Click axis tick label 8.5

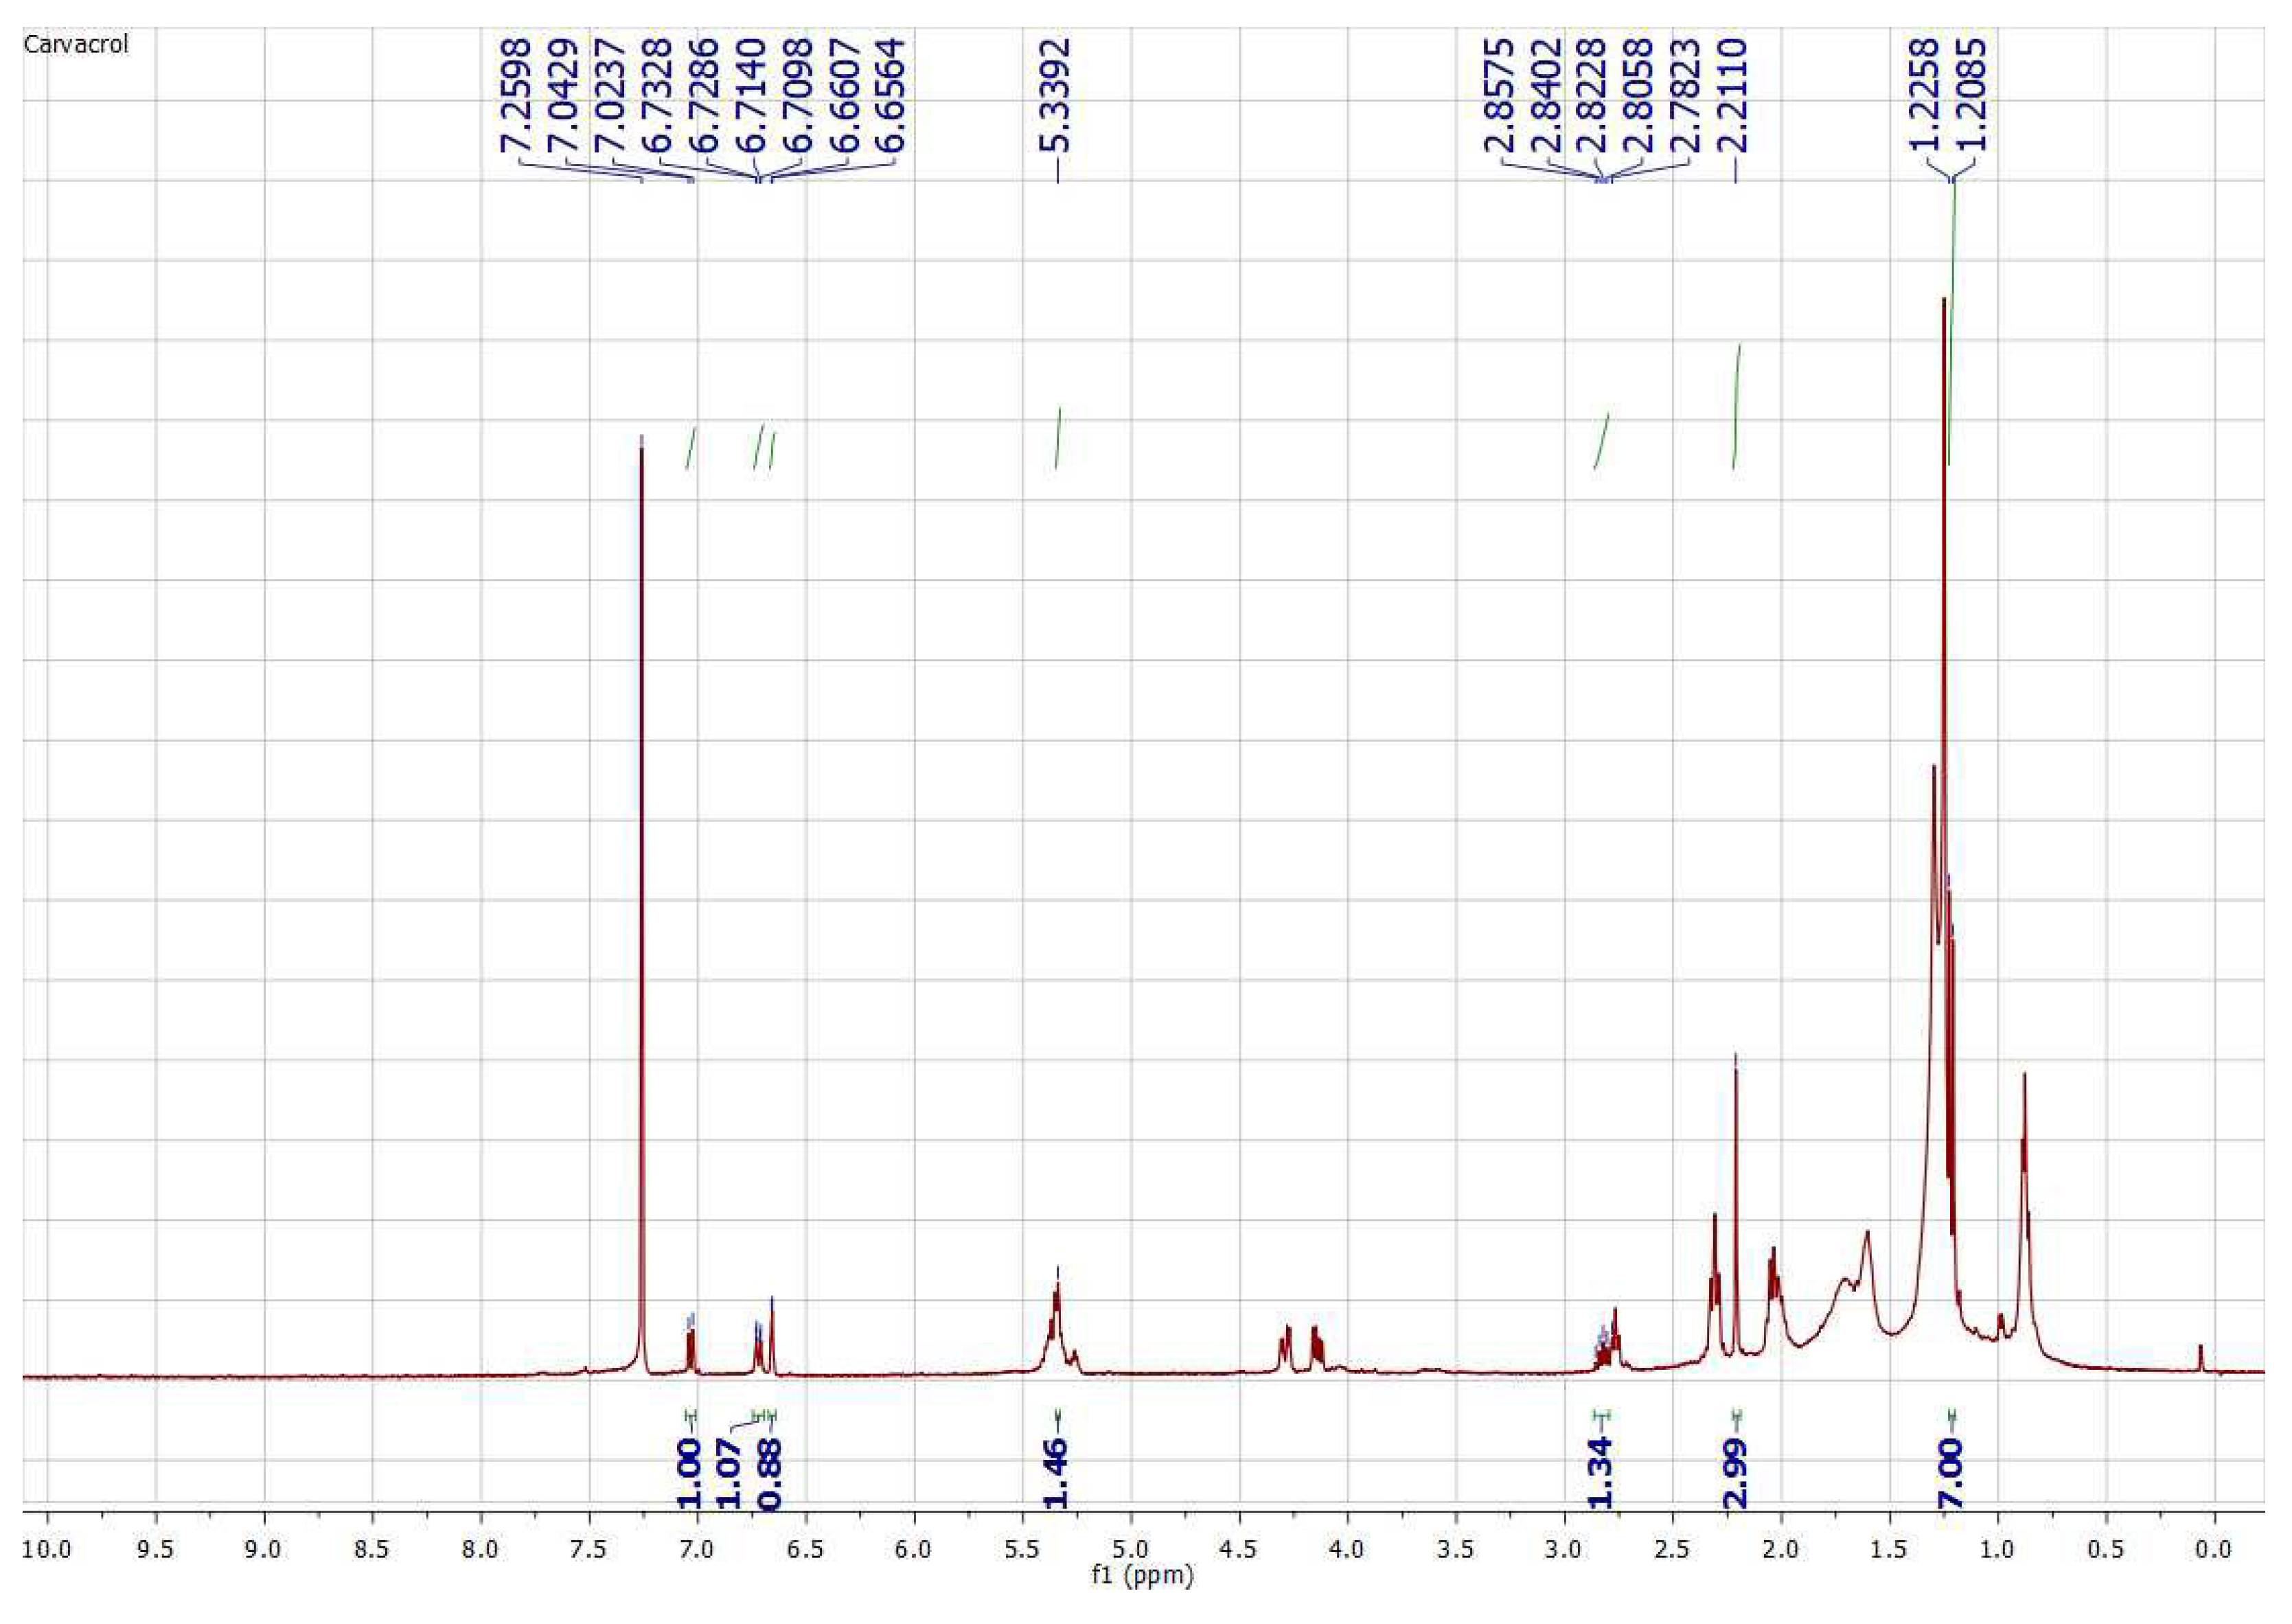[372, 1550]
